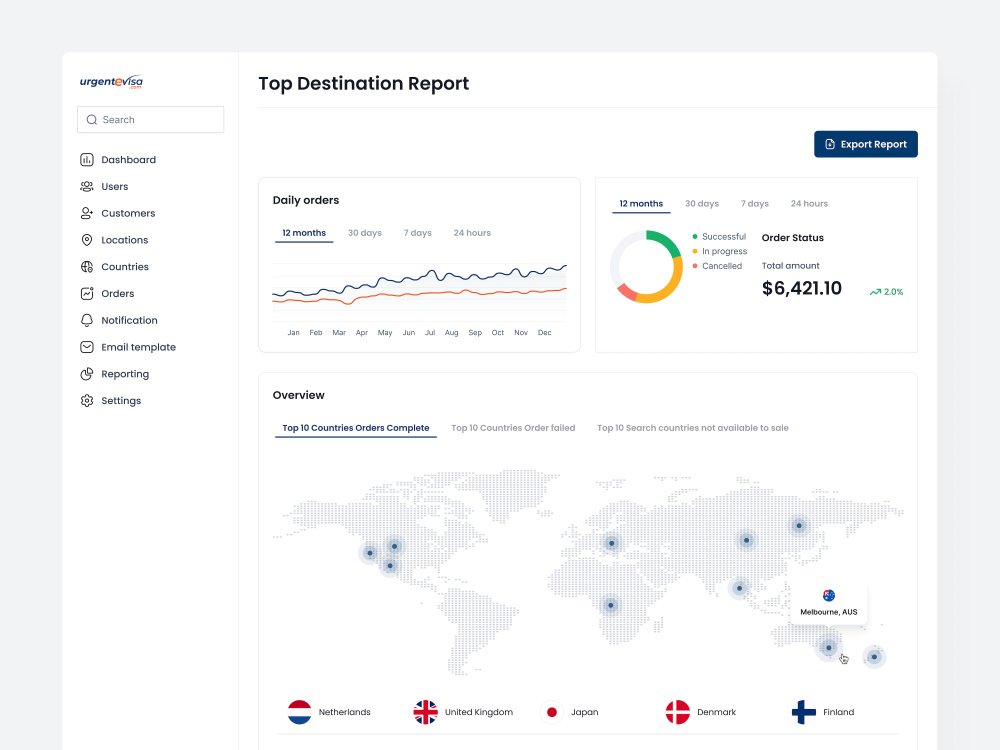The height and width of the screenshot is (750, 1000).
Task: Select Top 10 Countries Orders Complete tab
Action: 356,429
